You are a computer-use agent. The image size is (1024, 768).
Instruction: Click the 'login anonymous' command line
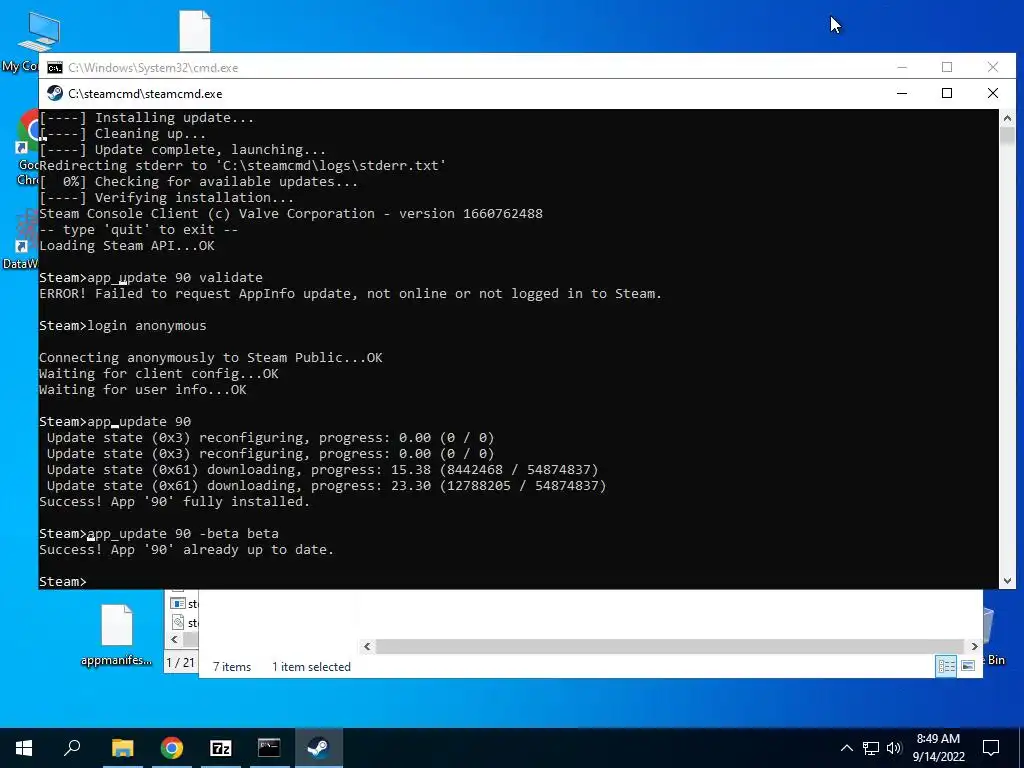point(123,325)
